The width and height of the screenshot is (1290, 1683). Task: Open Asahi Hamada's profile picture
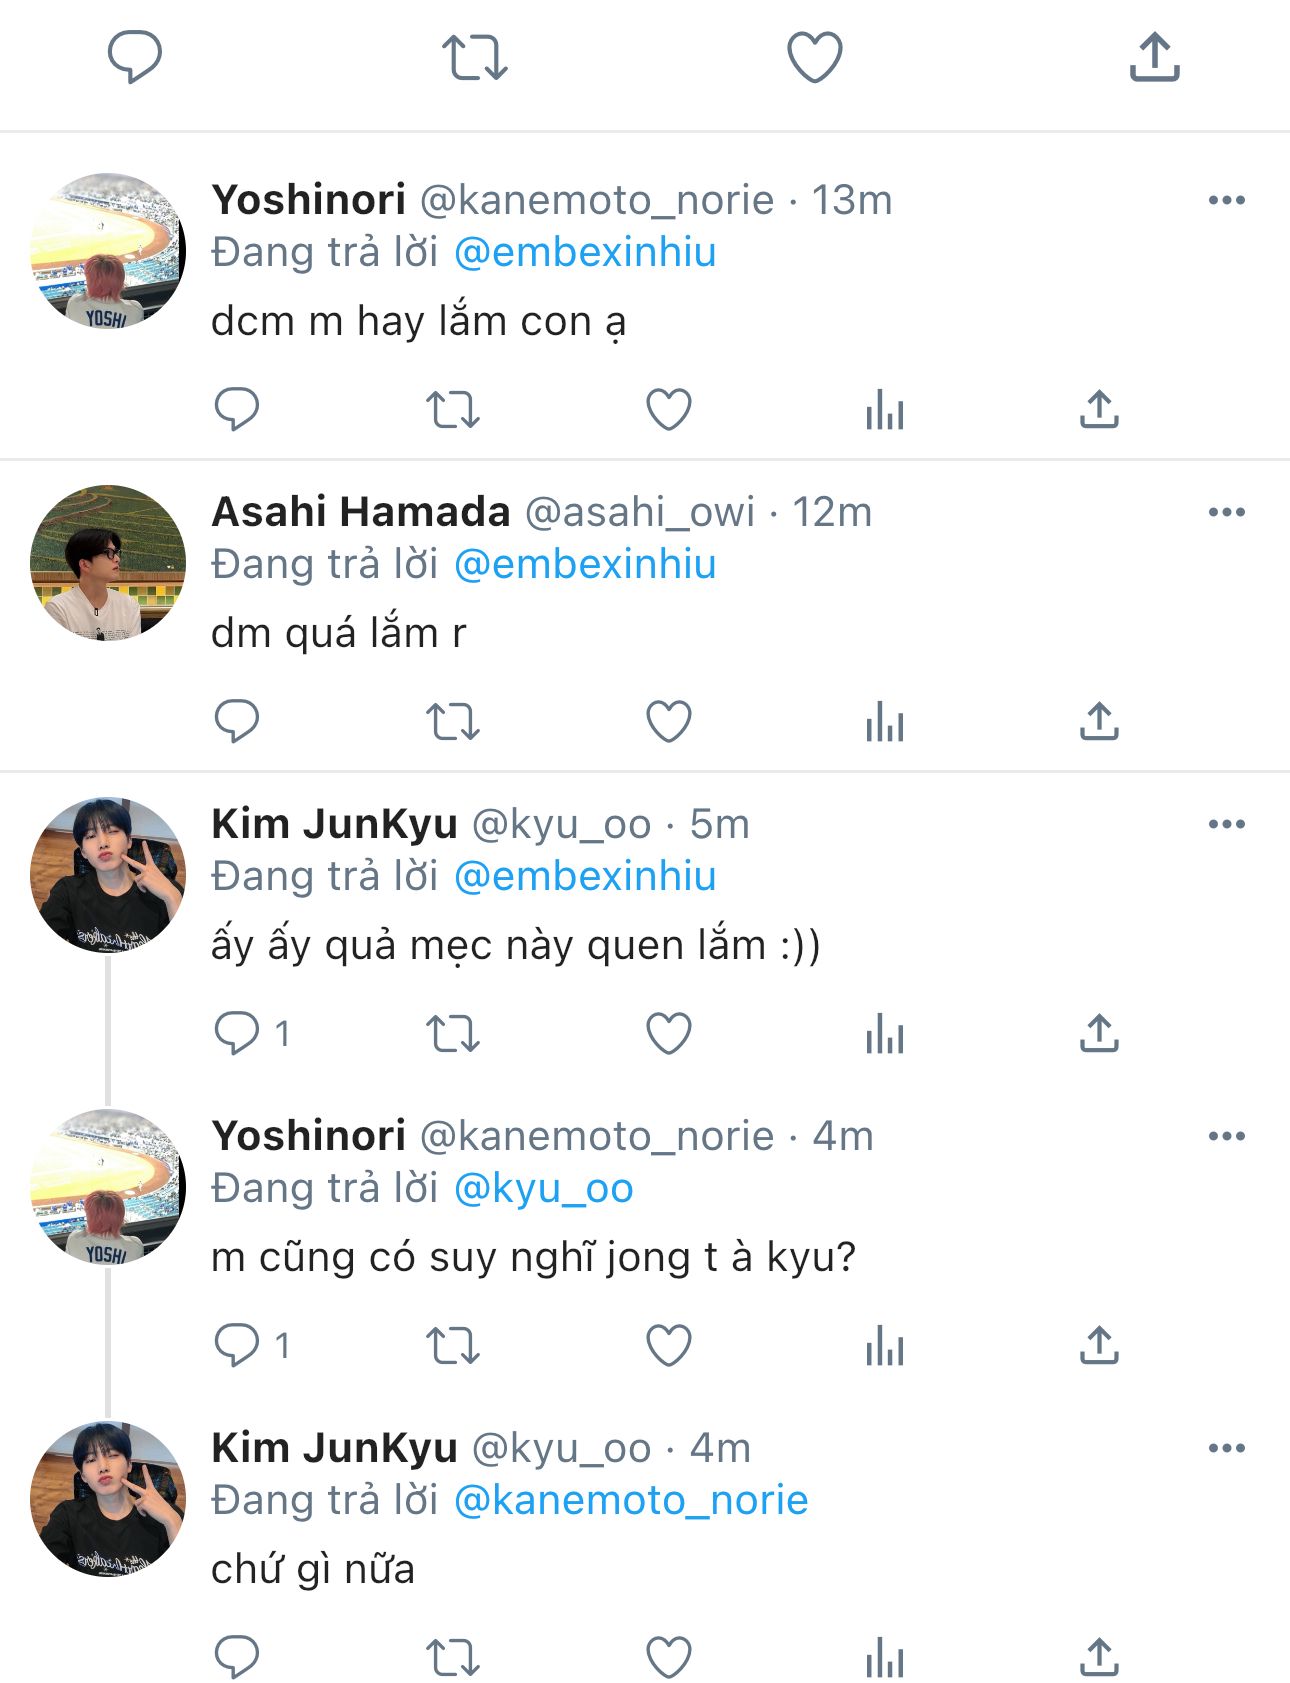108,563
